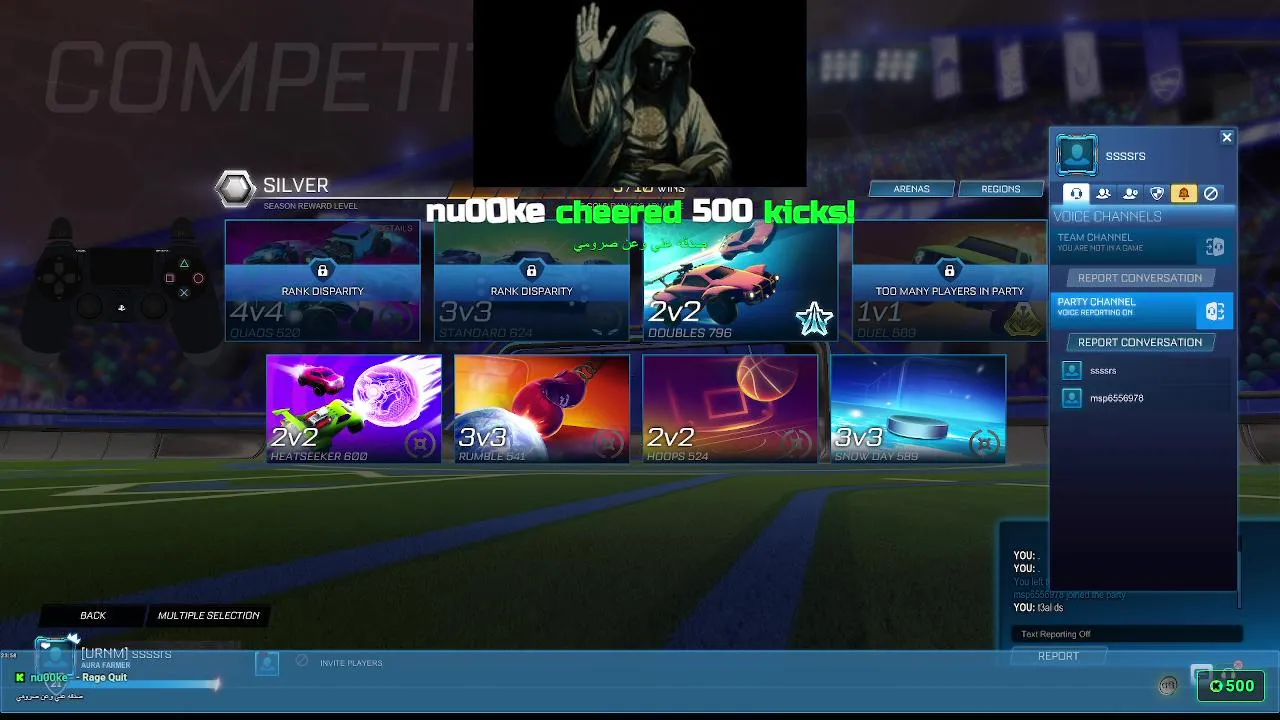The image size is (1280, 720).
Task: Select the locked Standard 3v3 playlist
Action: (531, 280)
